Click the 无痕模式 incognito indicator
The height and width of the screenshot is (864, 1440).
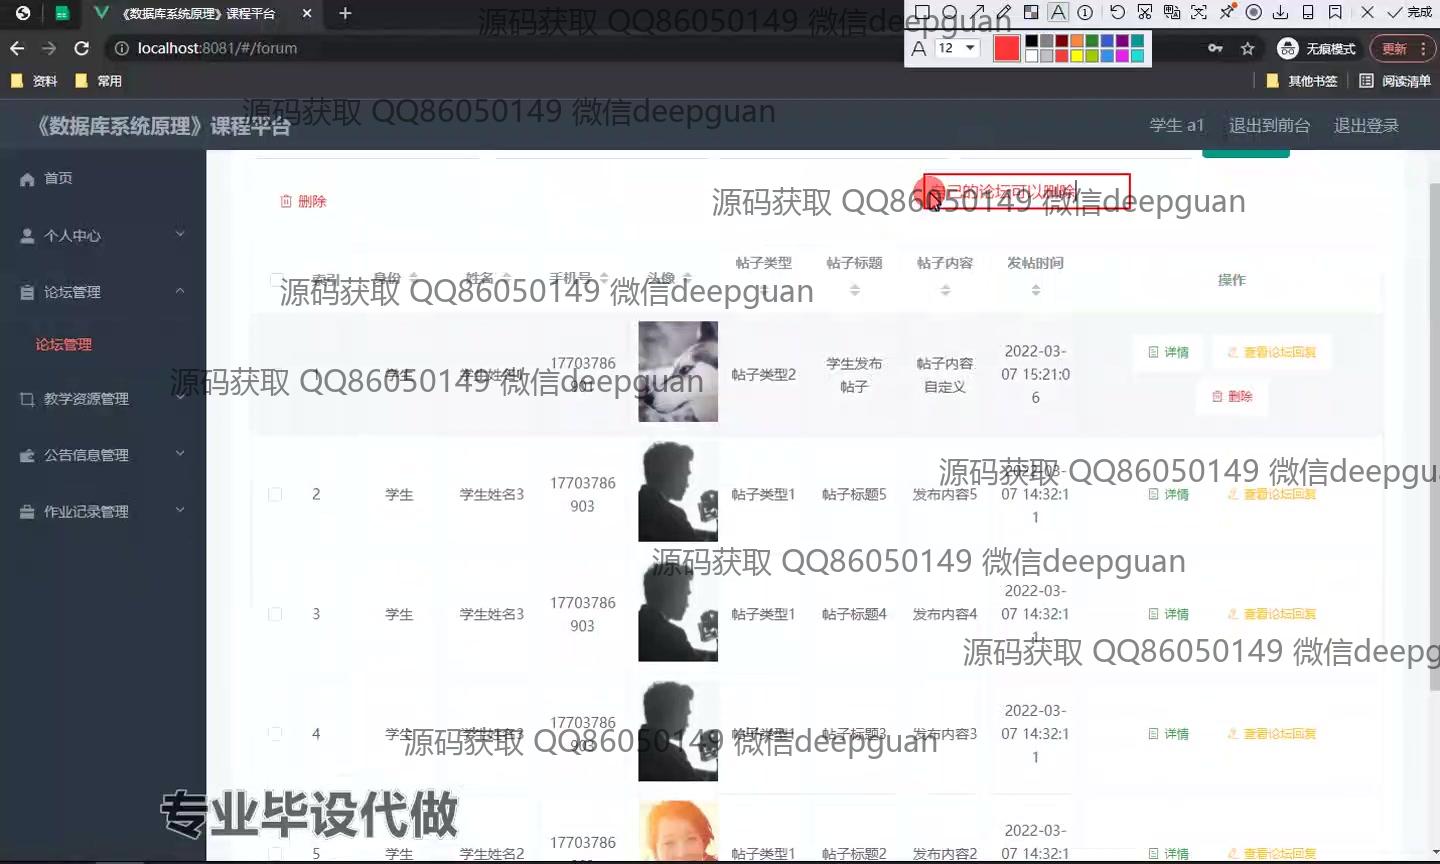click(x=1317, y=48)
